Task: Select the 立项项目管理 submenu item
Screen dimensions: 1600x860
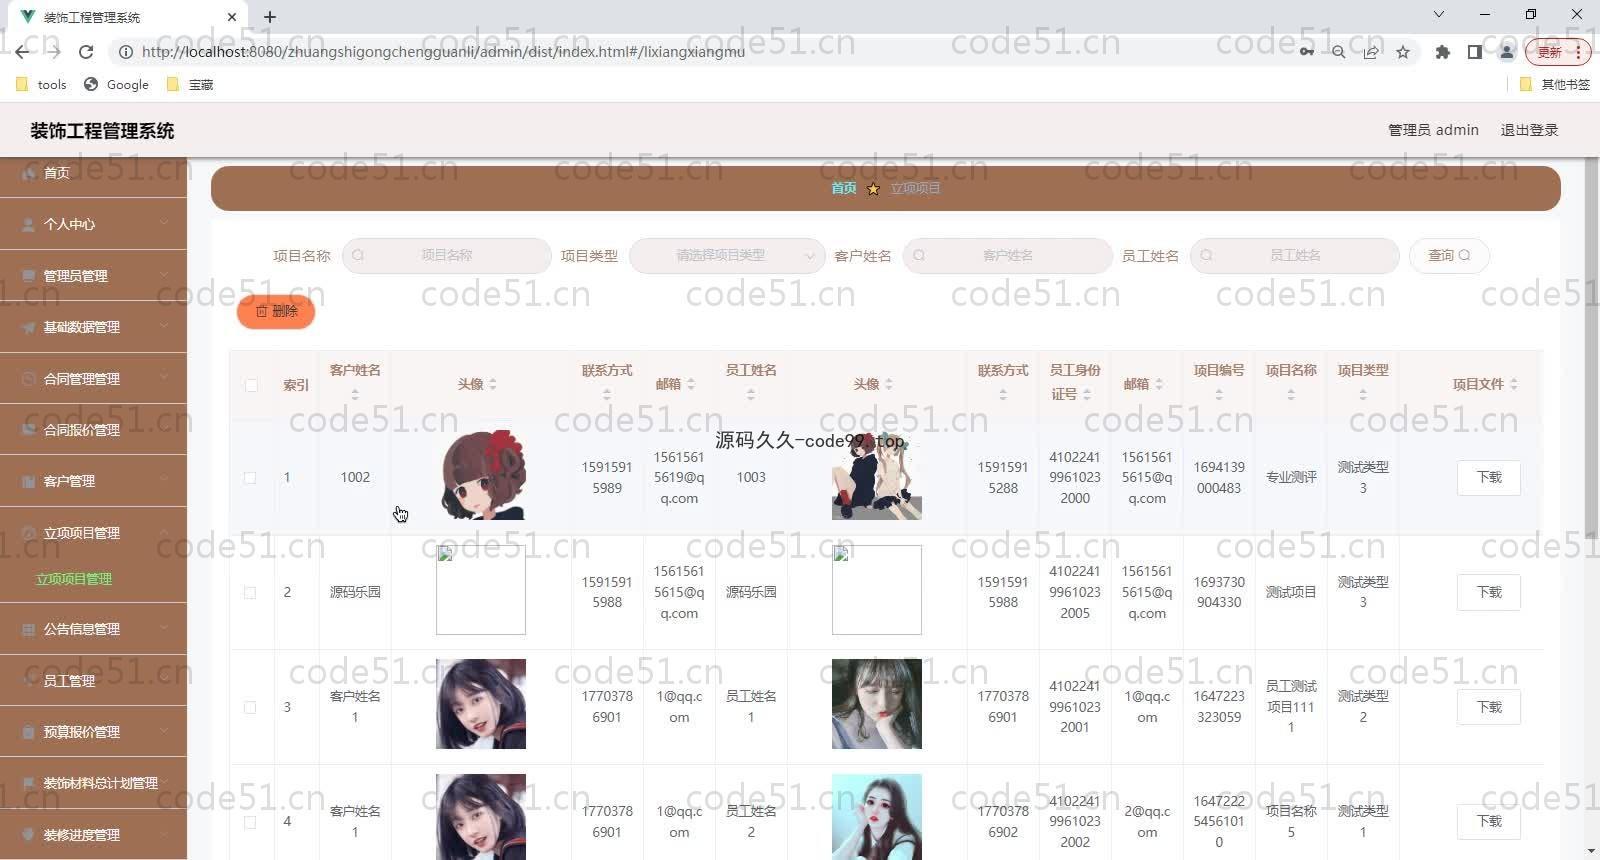Action: coord(74,579)
